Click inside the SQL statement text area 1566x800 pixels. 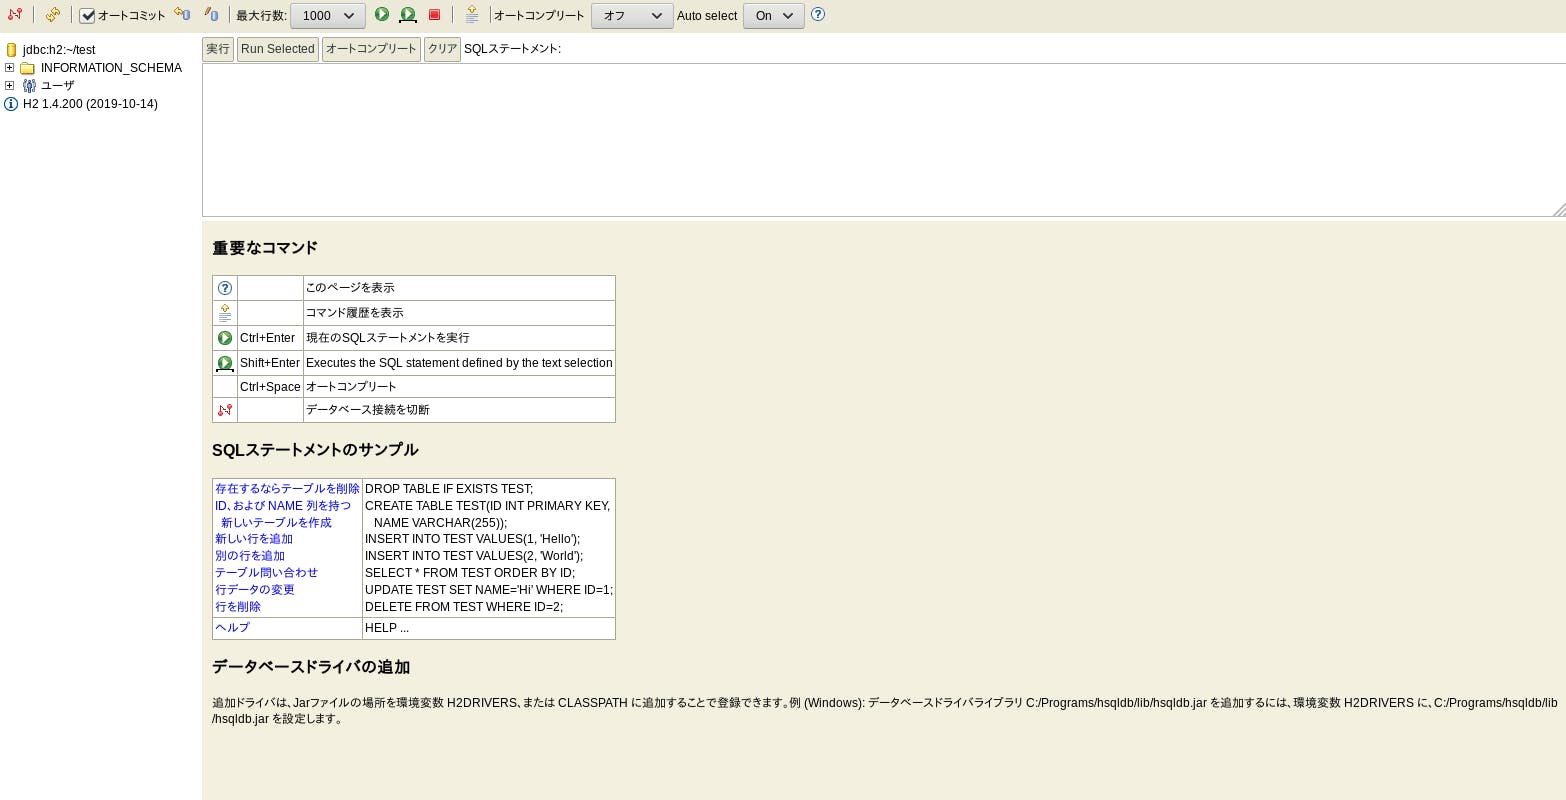(883, 140)
